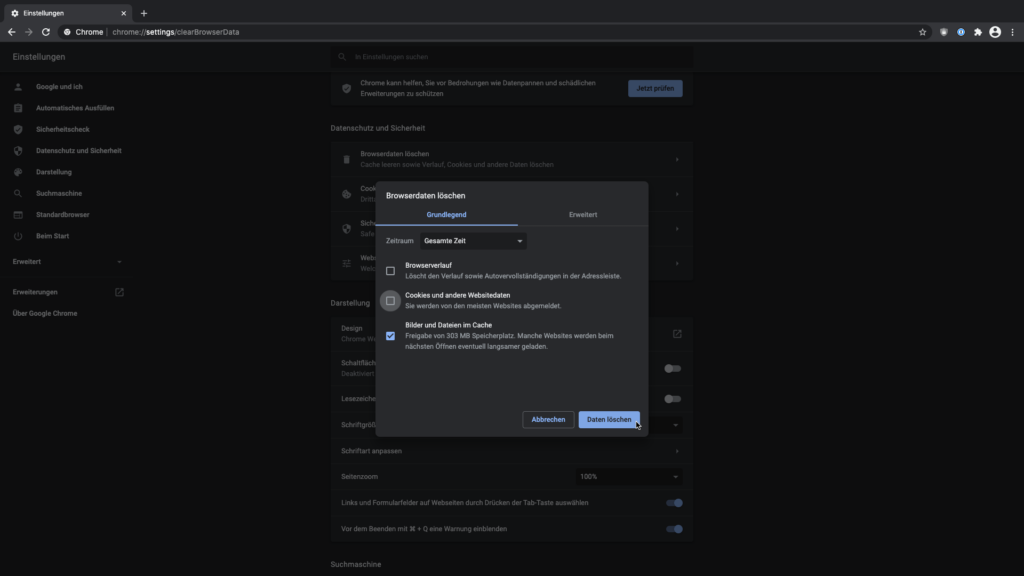Click the Suchmaschine magnifier icon

pyautogui.click(x=17, y=192)
